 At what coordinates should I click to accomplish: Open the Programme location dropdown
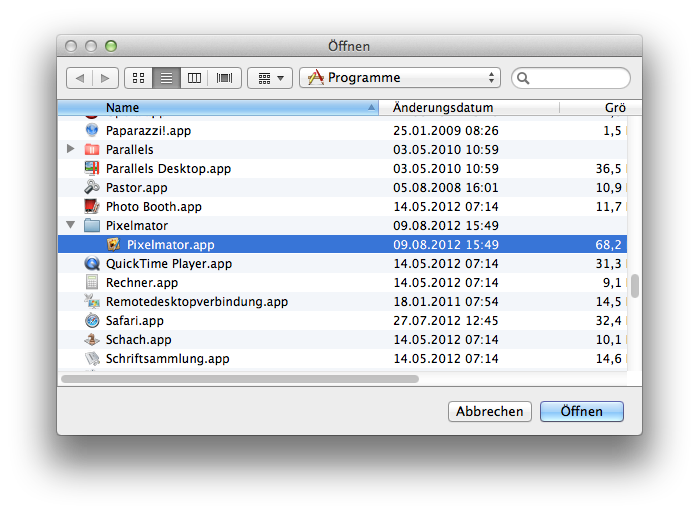tap(399, 78)
